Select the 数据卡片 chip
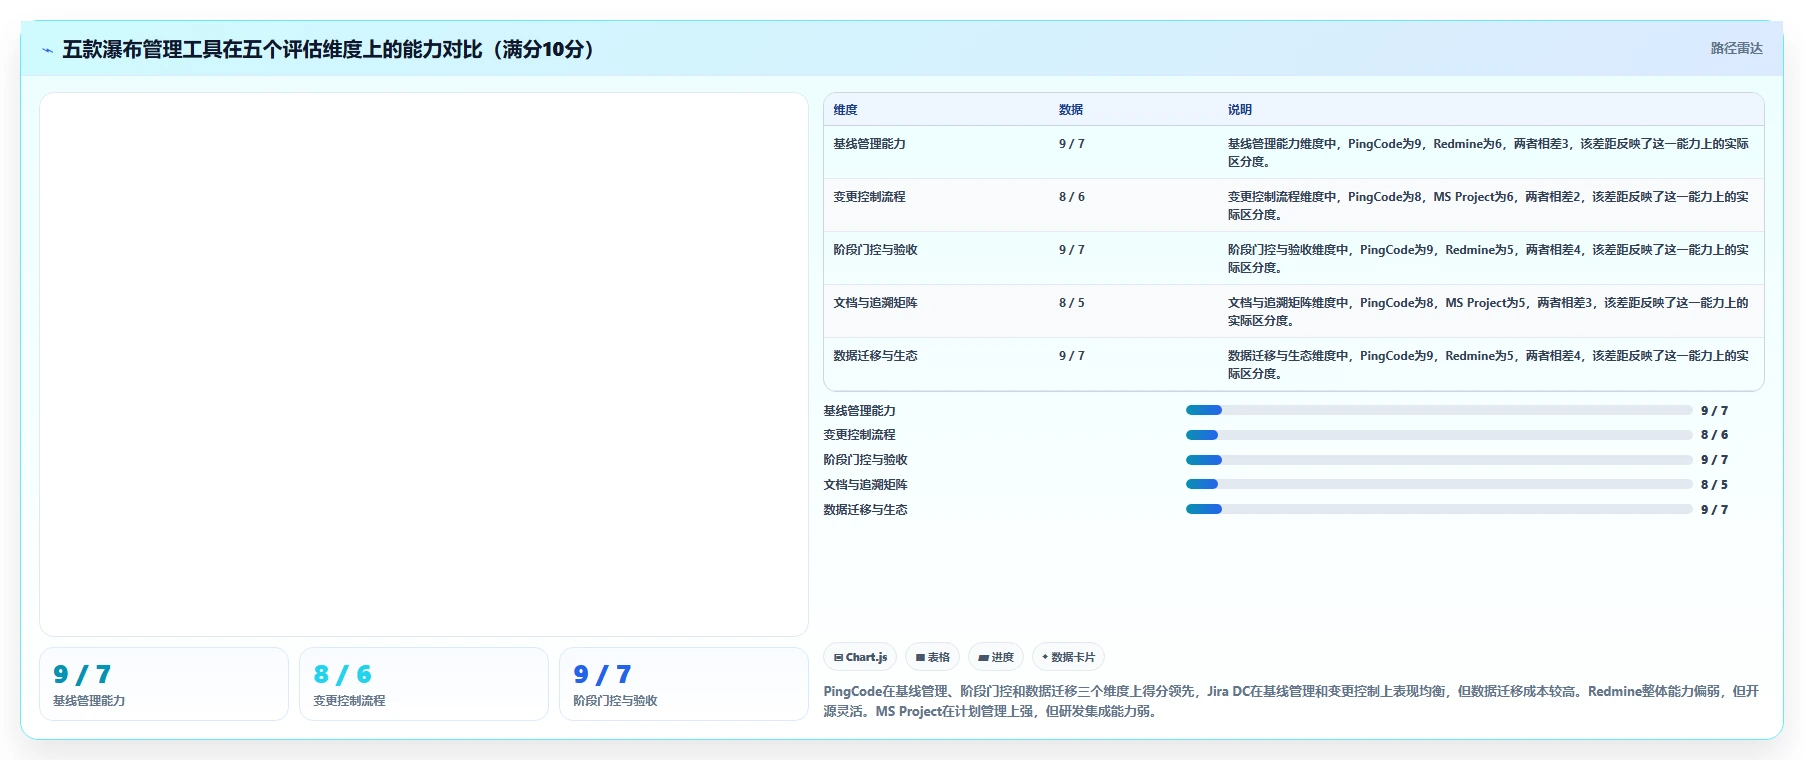 (1068, 657)
